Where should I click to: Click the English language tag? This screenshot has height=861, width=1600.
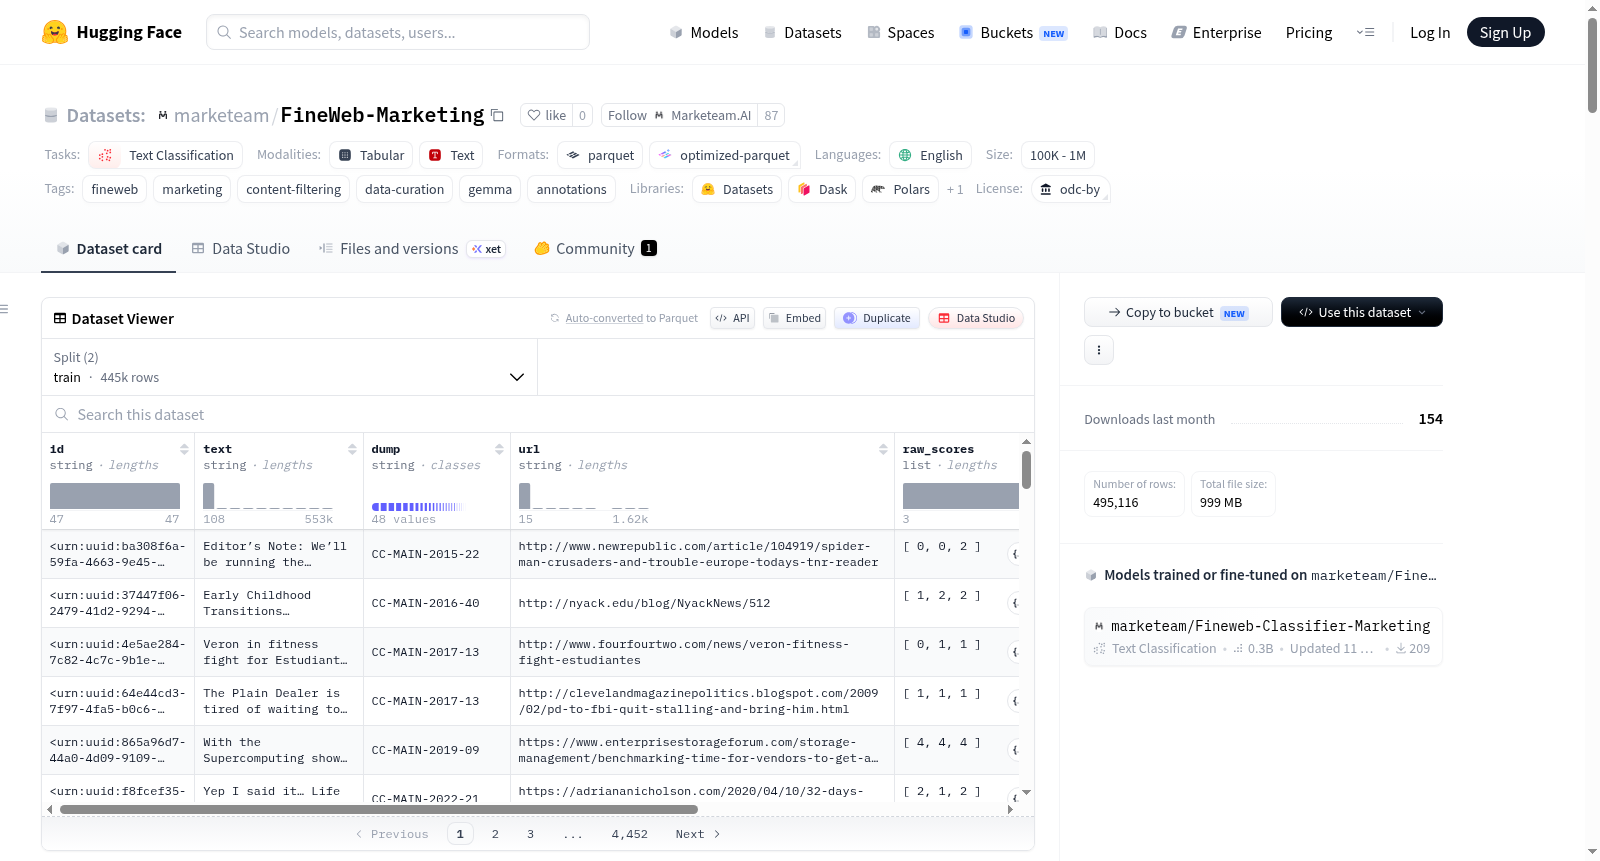(x=930, y=155)
